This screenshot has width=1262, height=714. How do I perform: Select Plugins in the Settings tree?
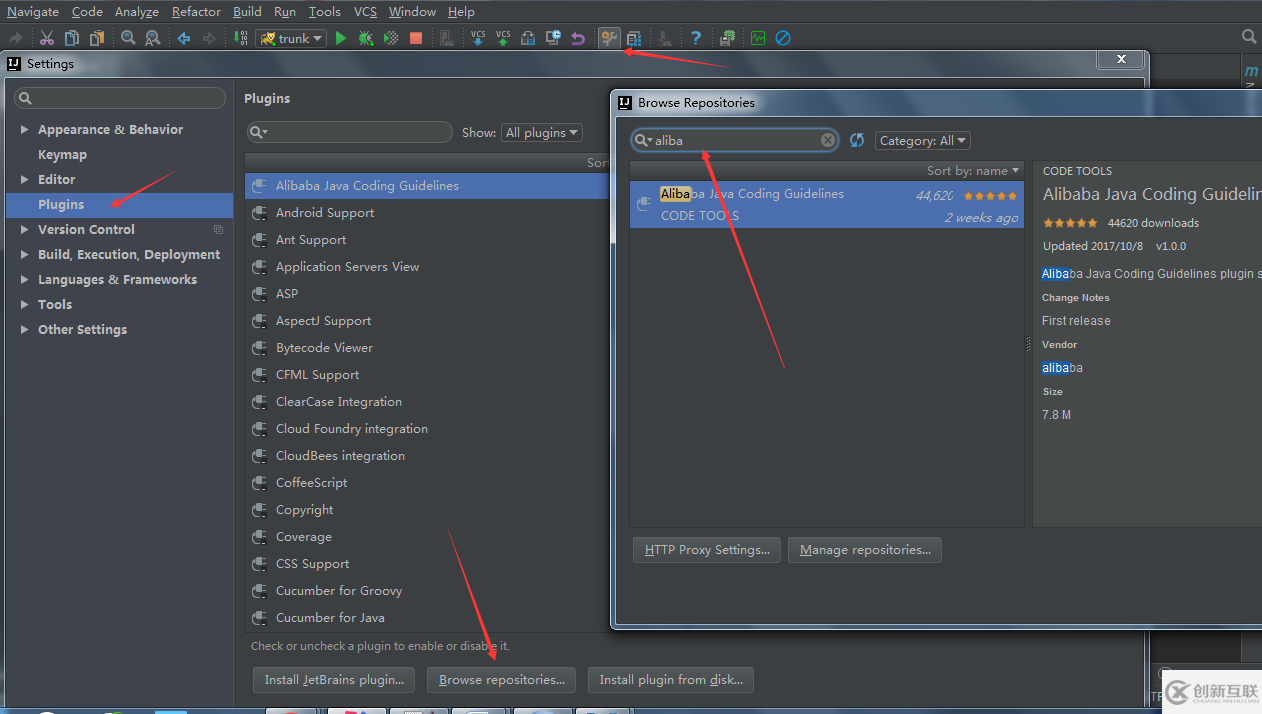coord(120,205)
